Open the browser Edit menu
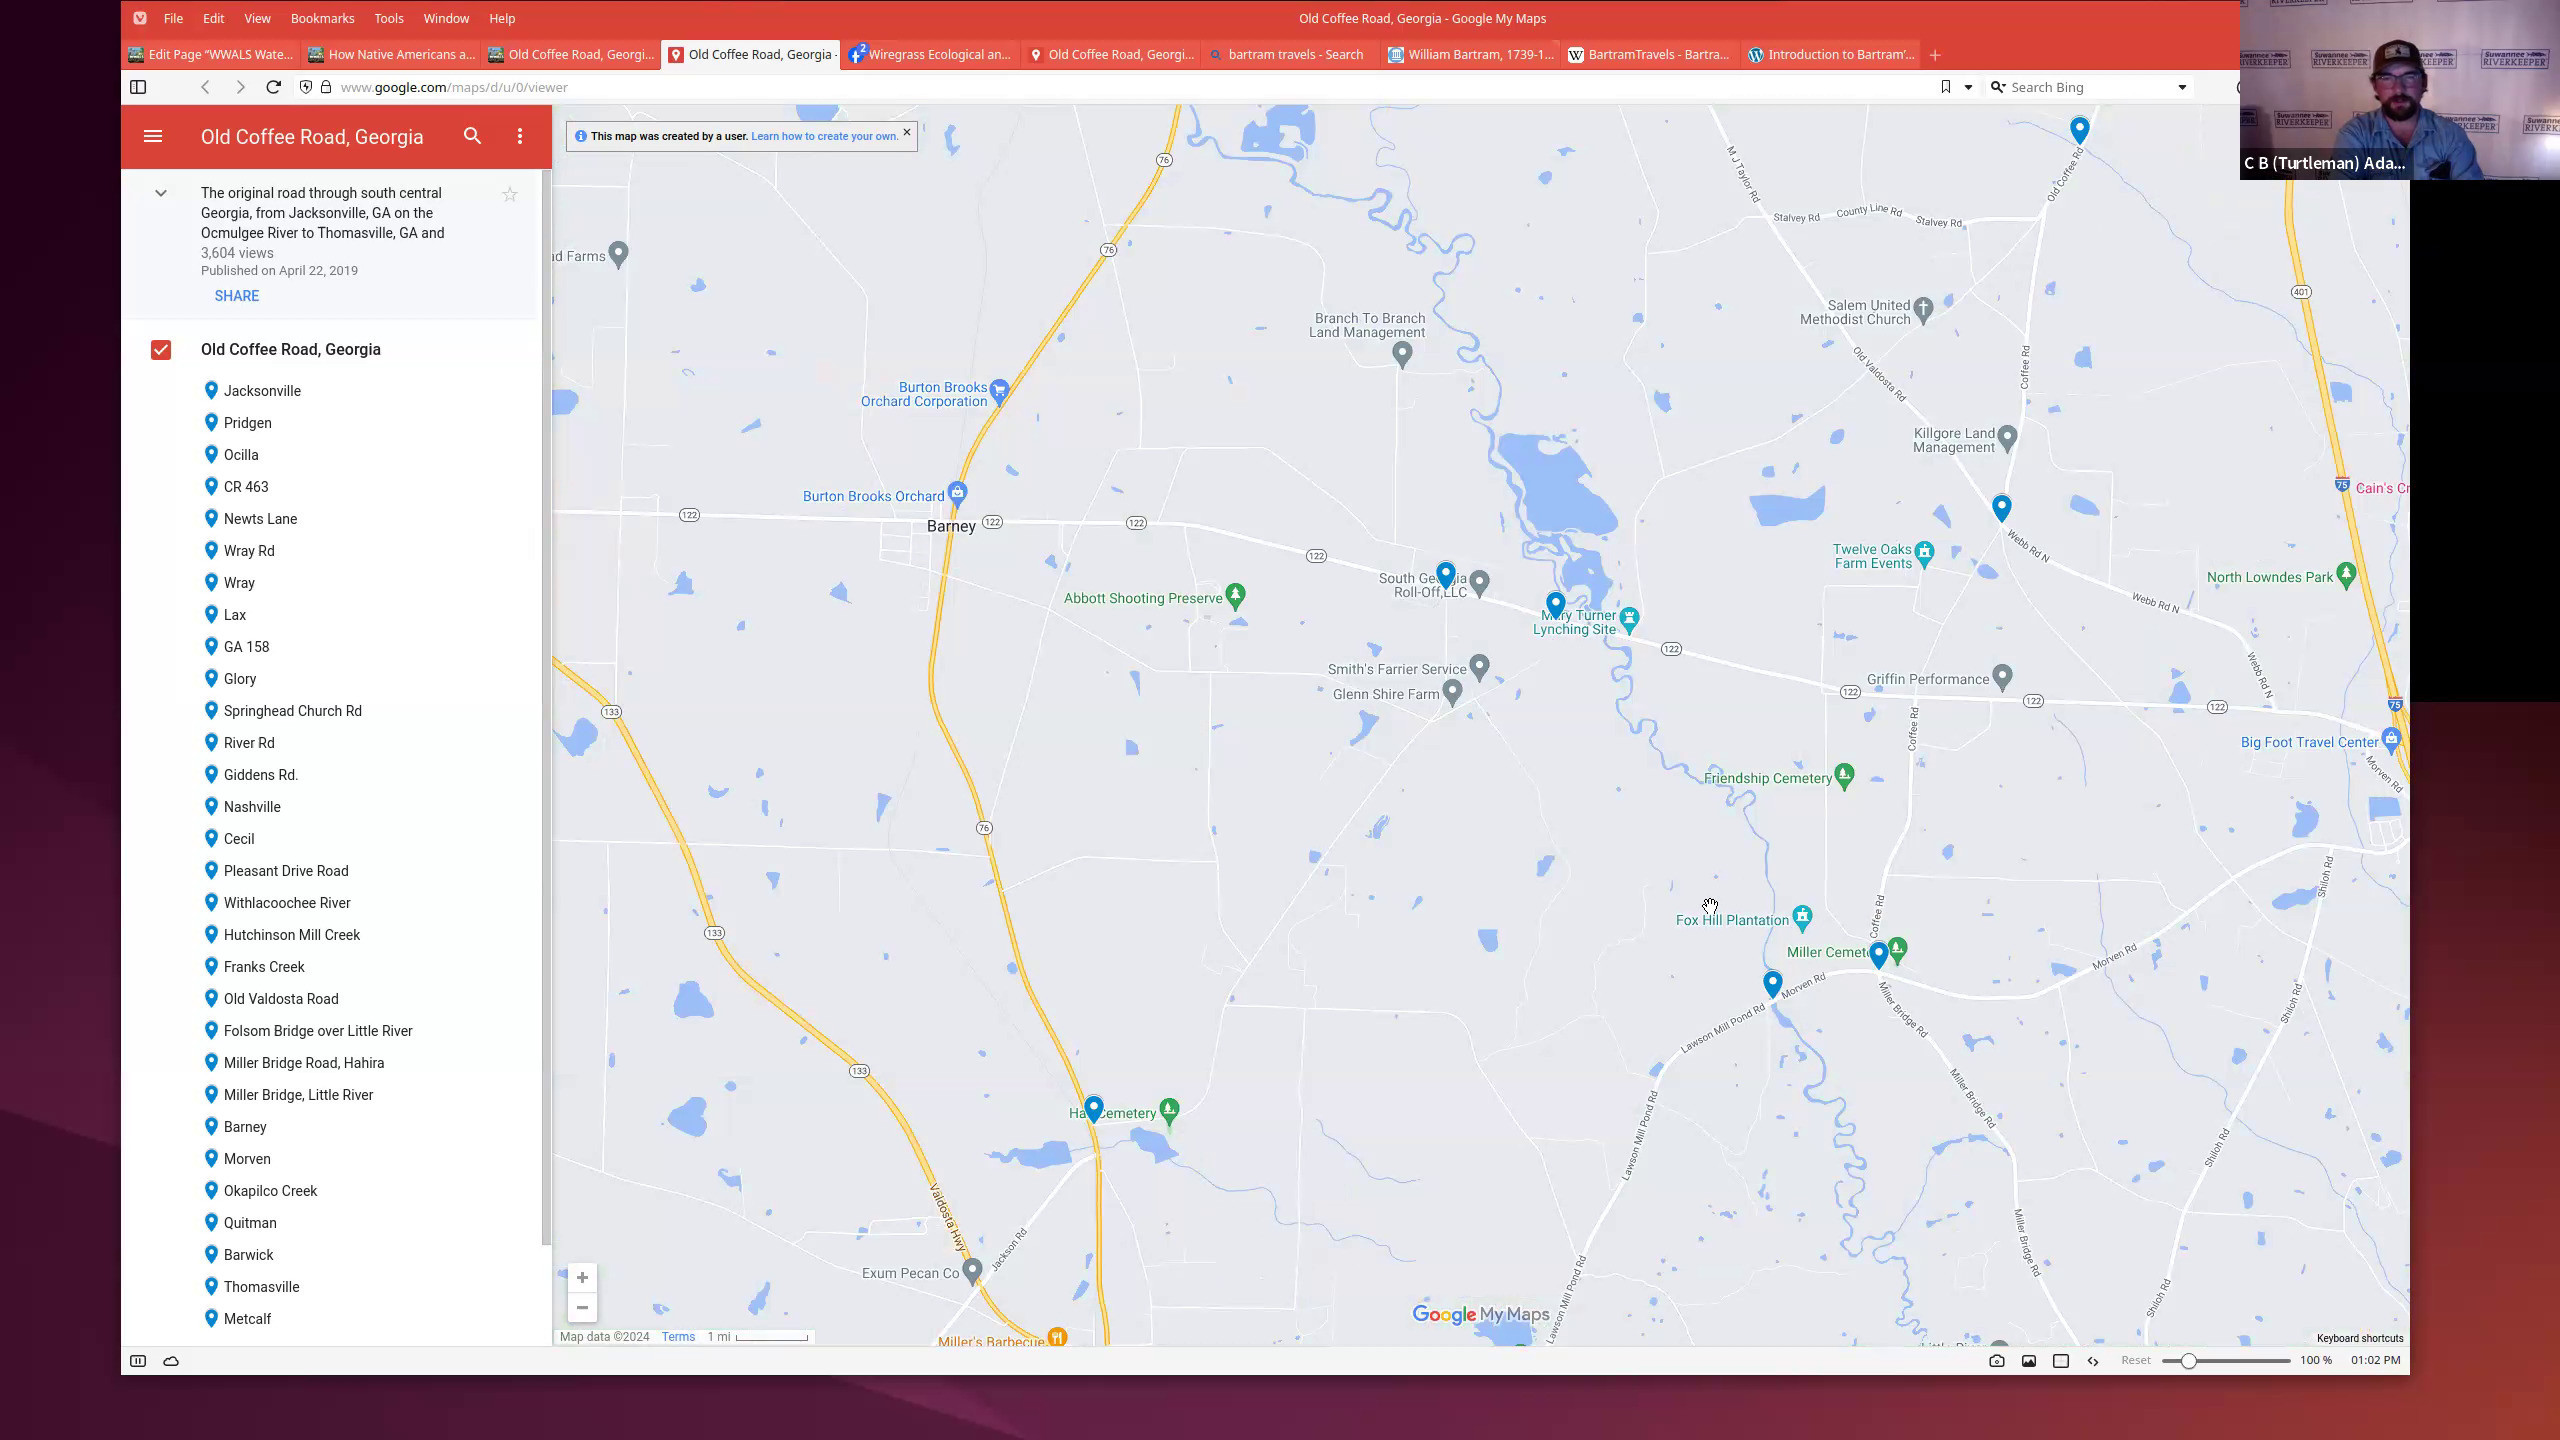2560x1440 pixels. 214,18
